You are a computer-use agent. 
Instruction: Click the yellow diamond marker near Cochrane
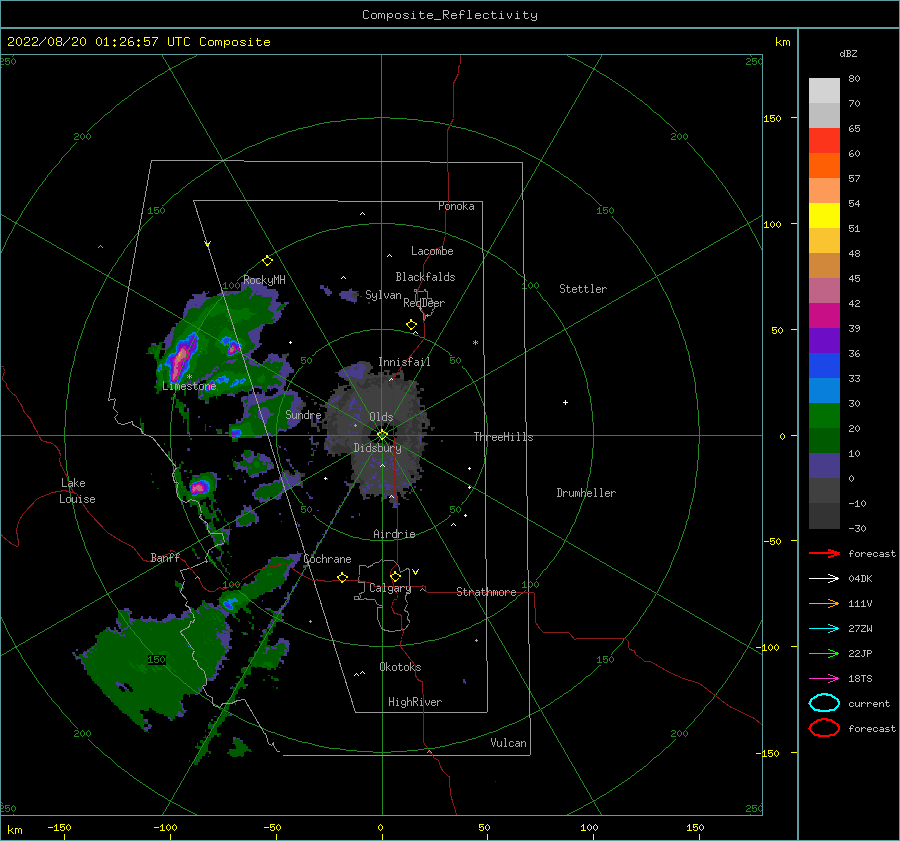coord(342,577)
